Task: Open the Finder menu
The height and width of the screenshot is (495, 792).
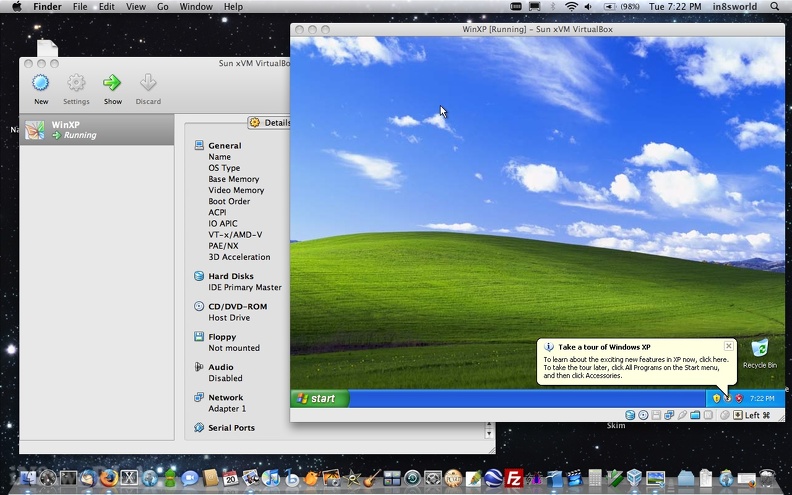Action: tap(47, 7)
